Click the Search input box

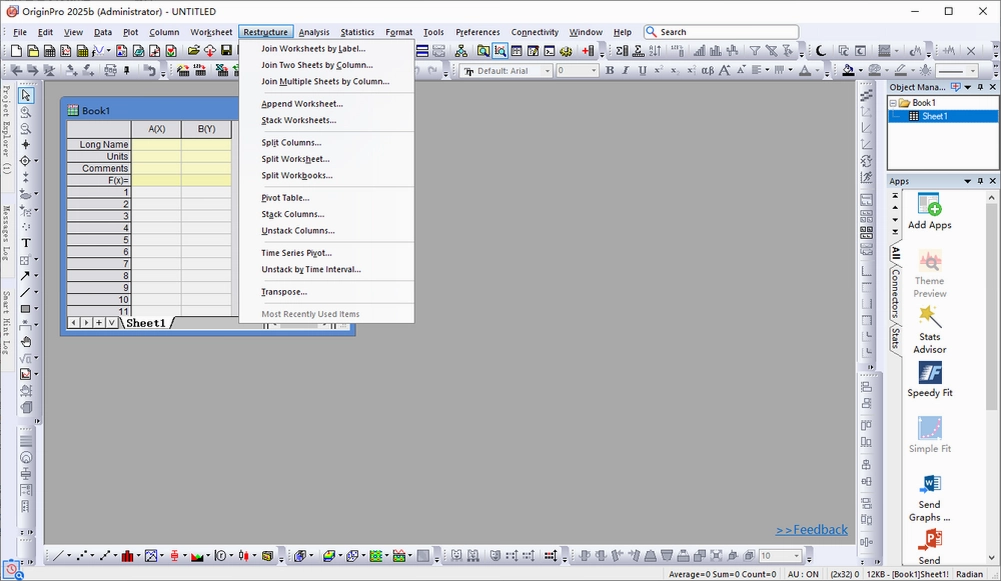pos(721,32)
